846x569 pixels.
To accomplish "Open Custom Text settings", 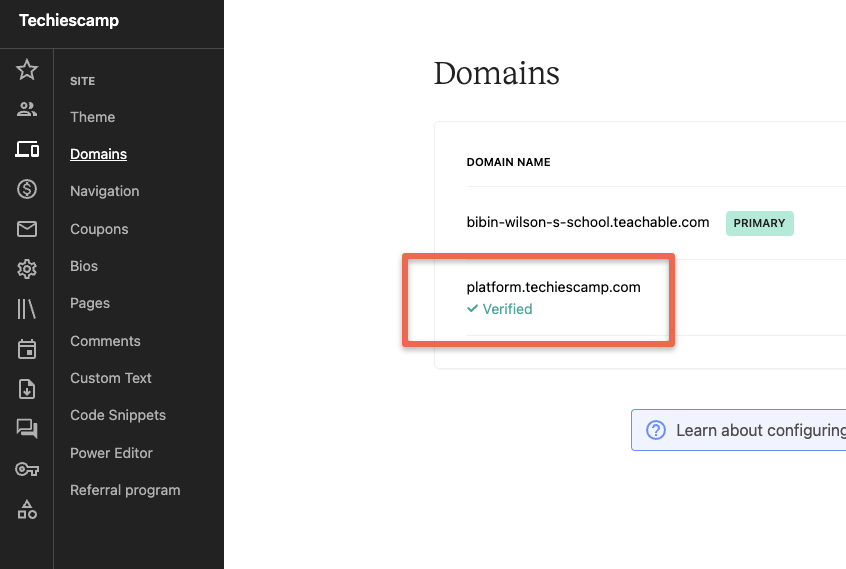I will 111,378.
